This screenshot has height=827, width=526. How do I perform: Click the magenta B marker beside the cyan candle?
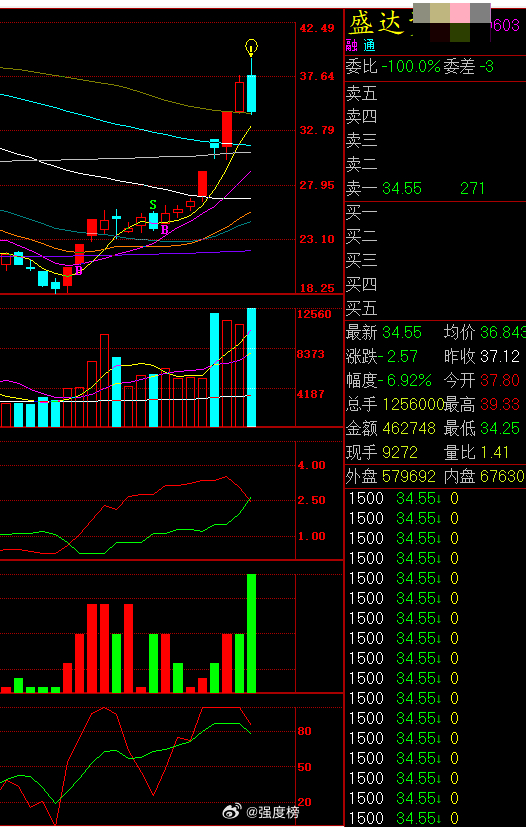pos(165,230)
